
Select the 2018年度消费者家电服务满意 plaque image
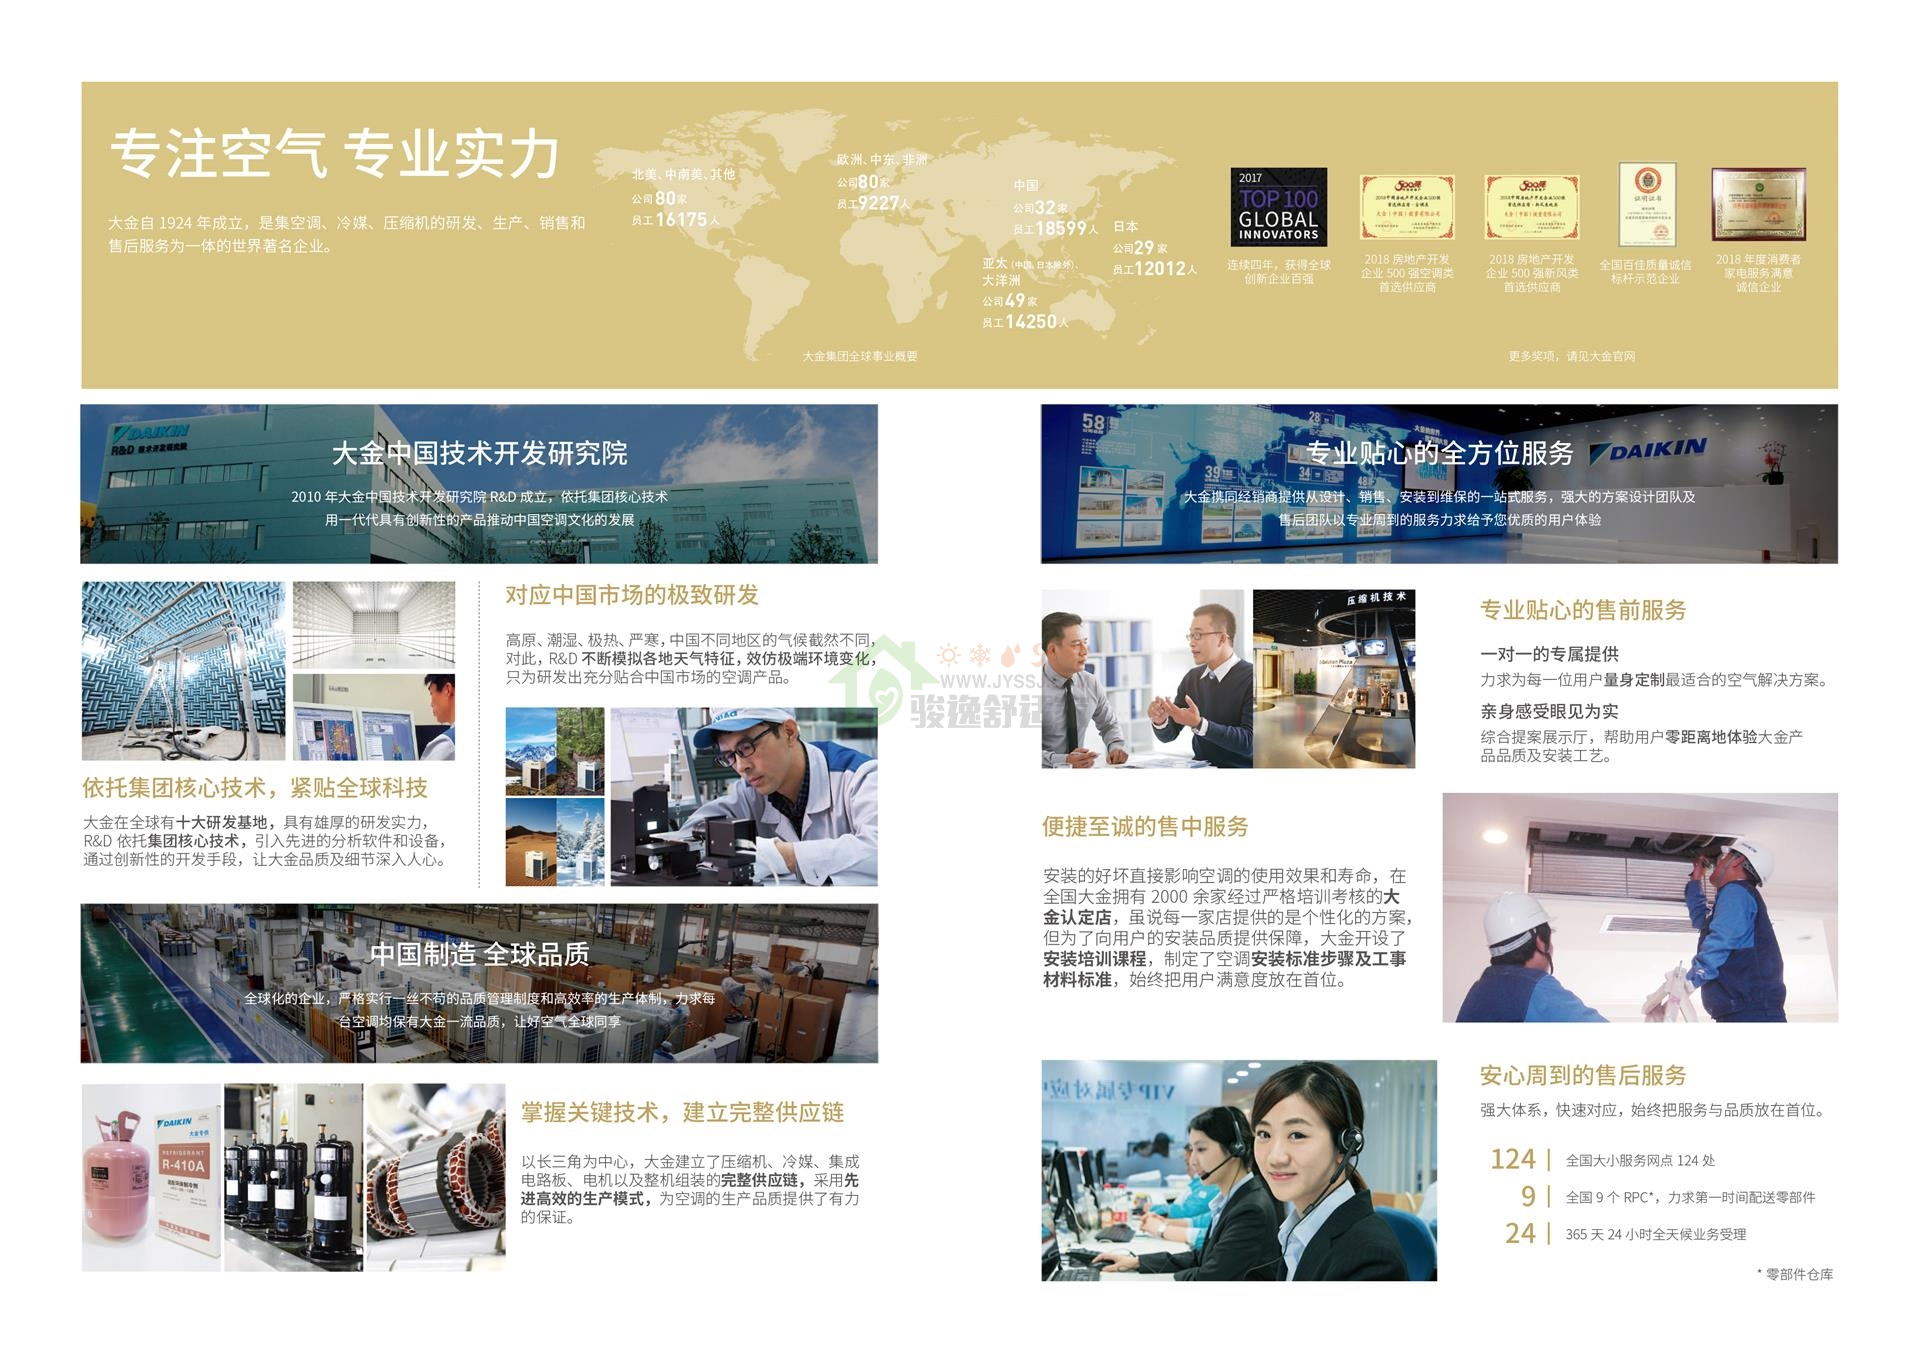pyautogui.click(x=1758, y=204)
